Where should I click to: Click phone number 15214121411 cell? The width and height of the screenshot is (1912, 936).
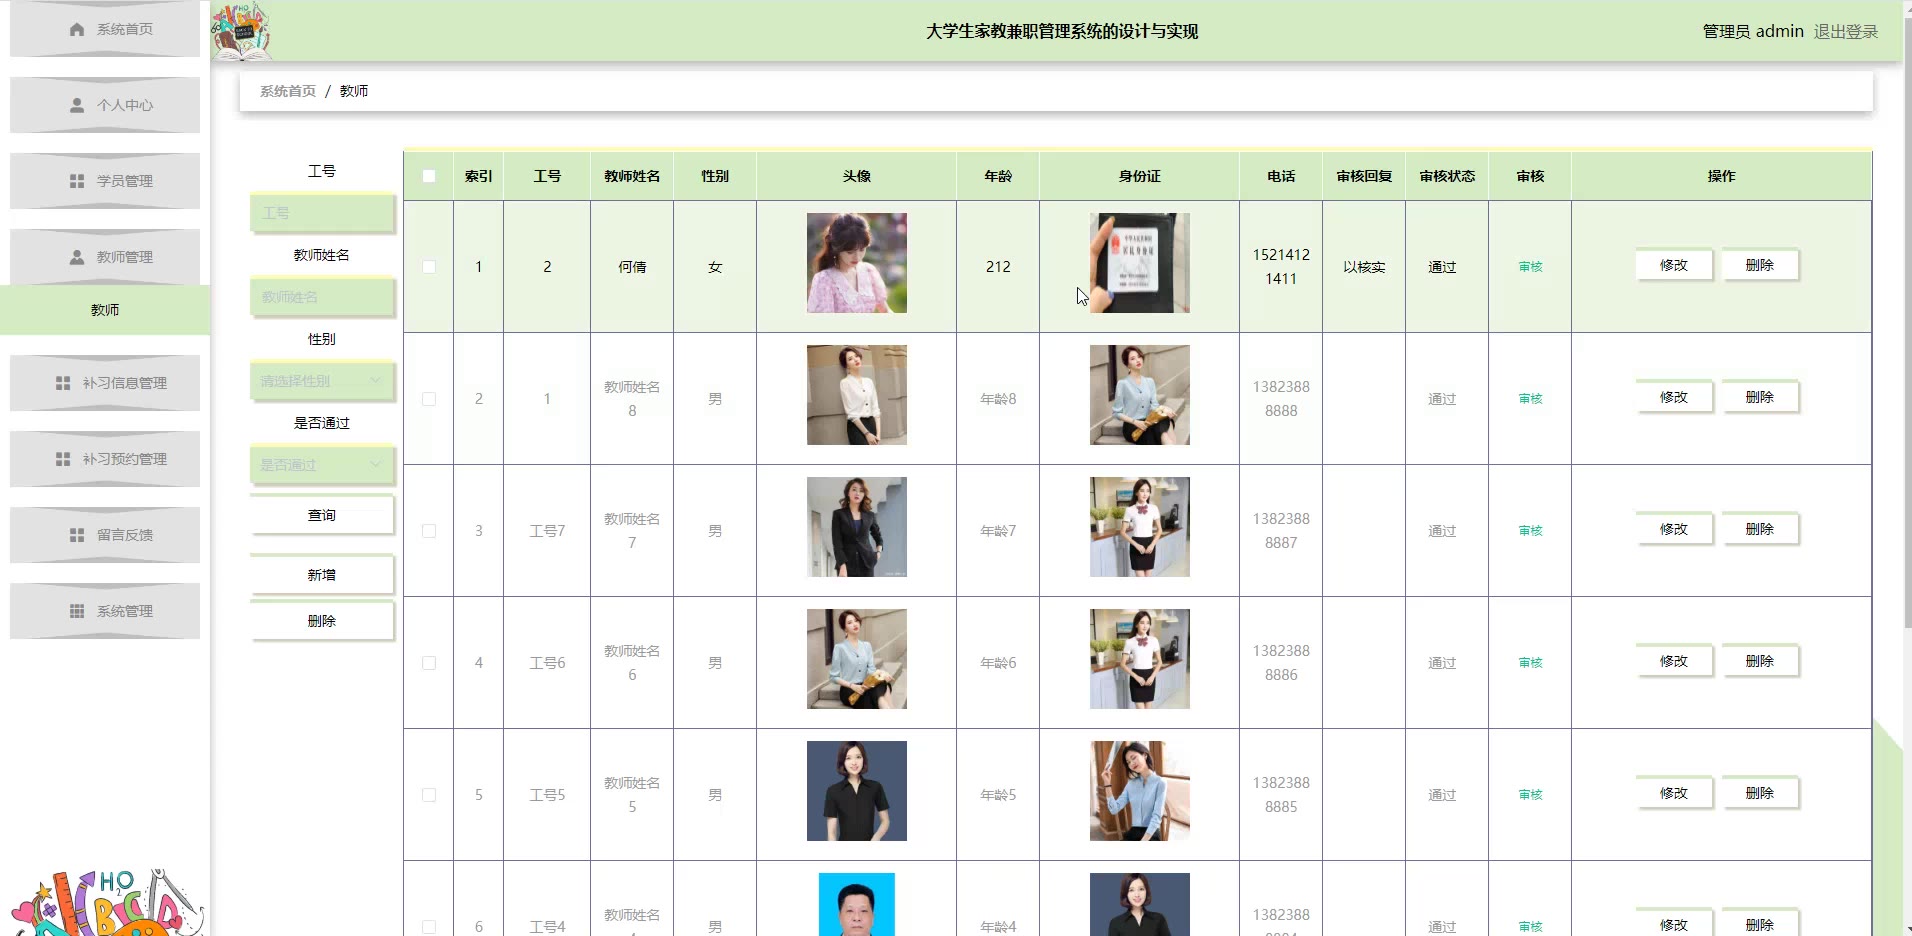tap(1281, 267)
